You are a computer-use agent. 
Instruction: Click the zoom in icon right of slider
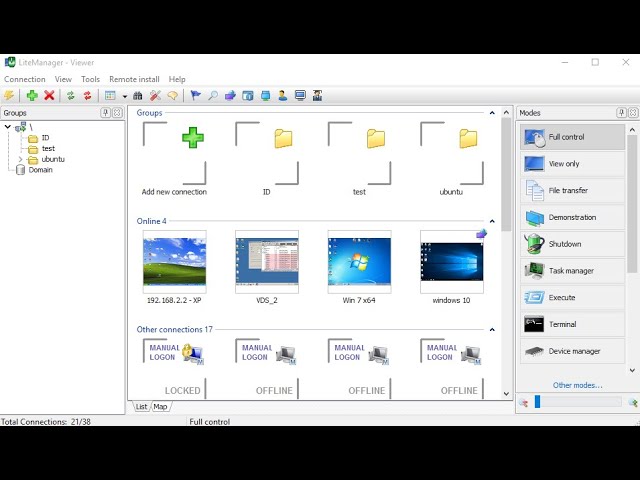click(633, 403)
